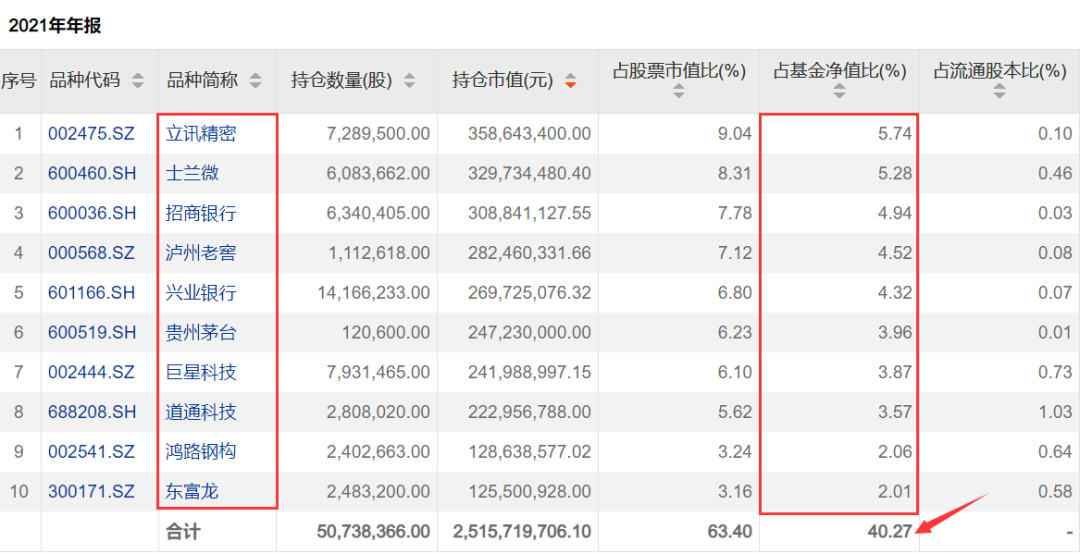The height and width of the screenshot is (554, 1080).
Task: Select holding value 125,500,928.00
Action: 529,493
